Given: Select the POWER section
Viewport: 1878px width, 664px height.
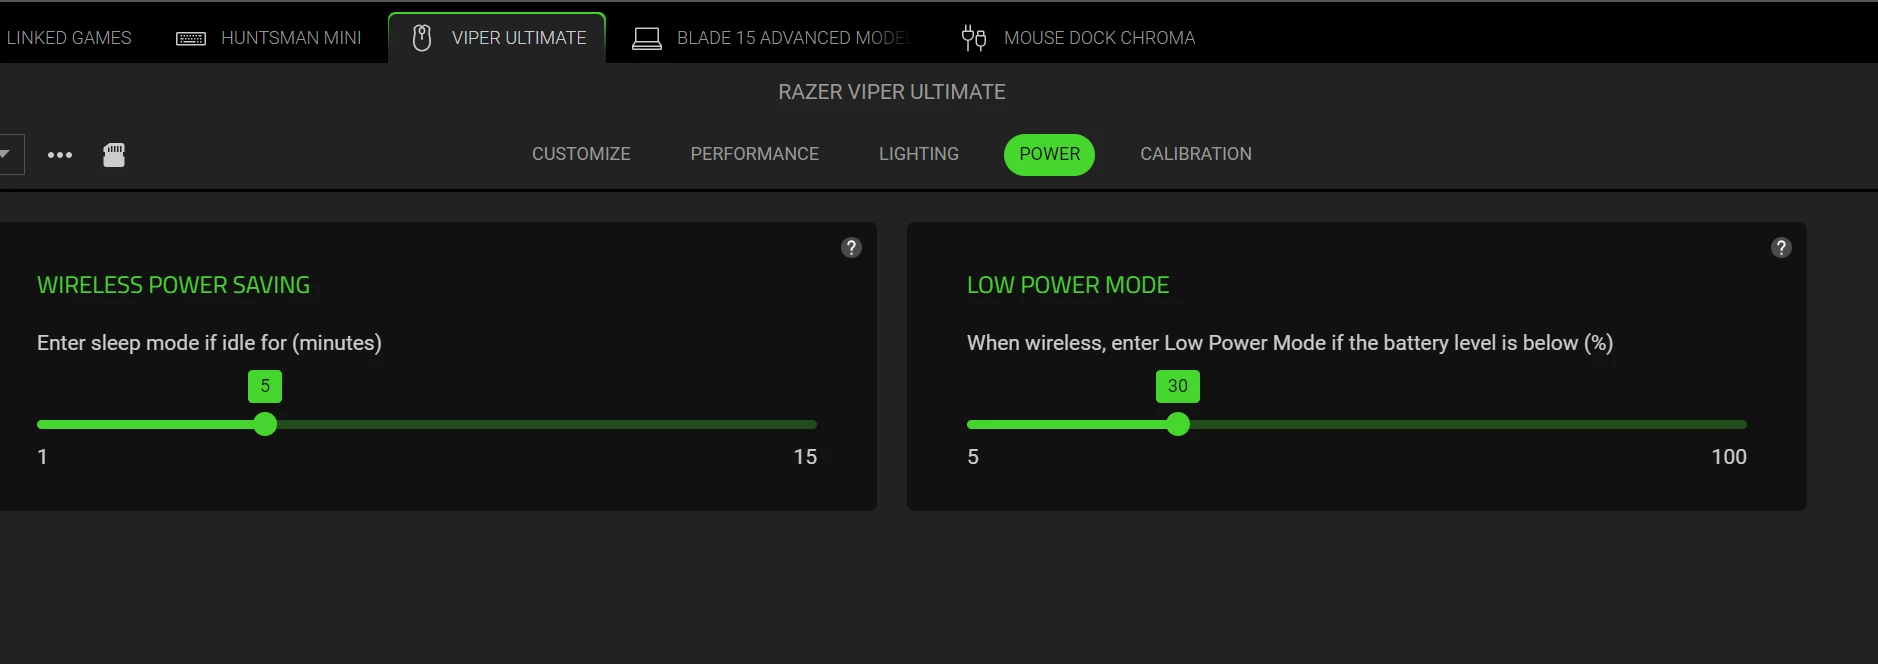Looking at the screenshot, I should [1049, 154].
